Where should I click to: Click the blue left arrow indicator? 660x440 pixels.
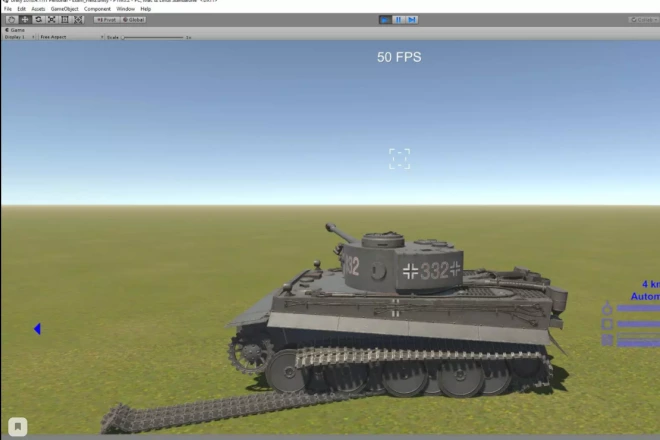coord(37,328)
